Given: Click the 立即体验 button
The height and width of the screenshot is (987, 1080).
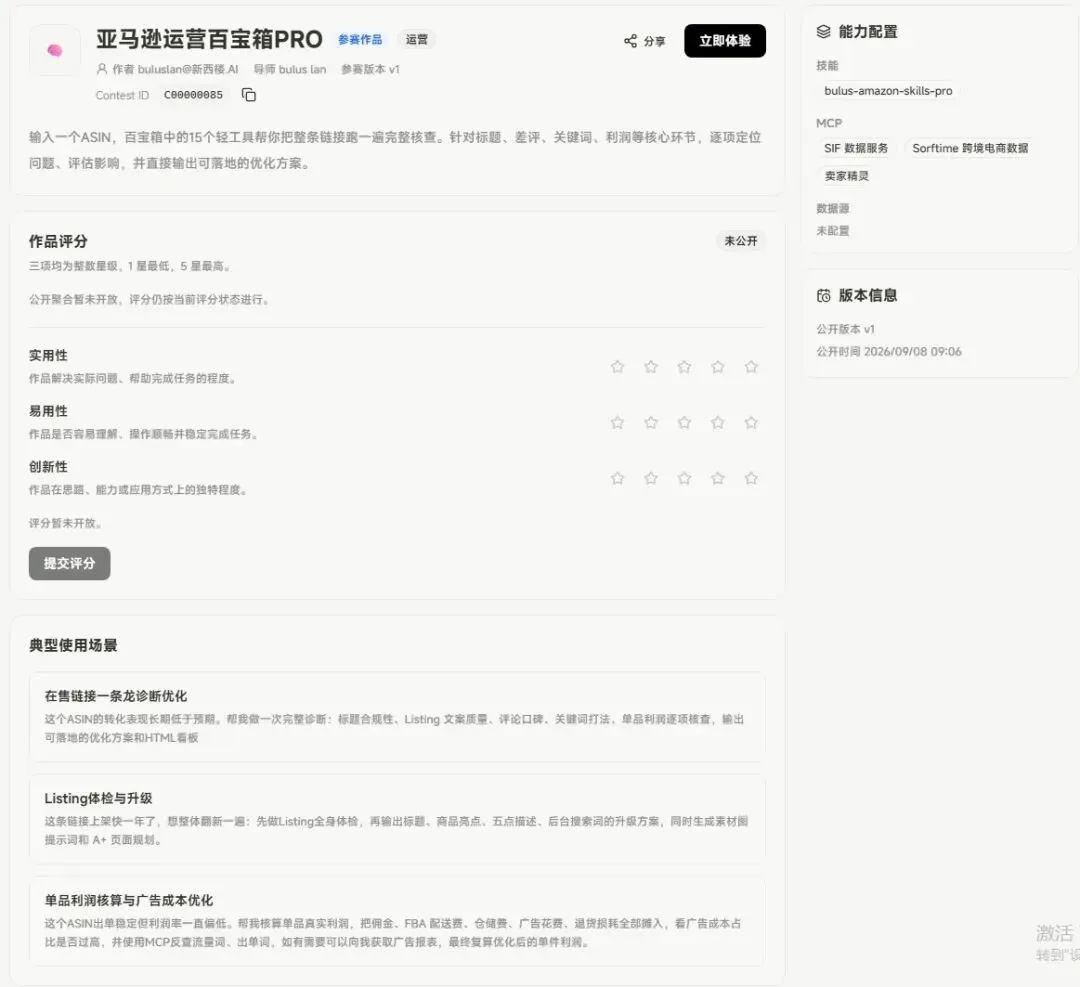Looking at the screenshot, I should 725,41.
